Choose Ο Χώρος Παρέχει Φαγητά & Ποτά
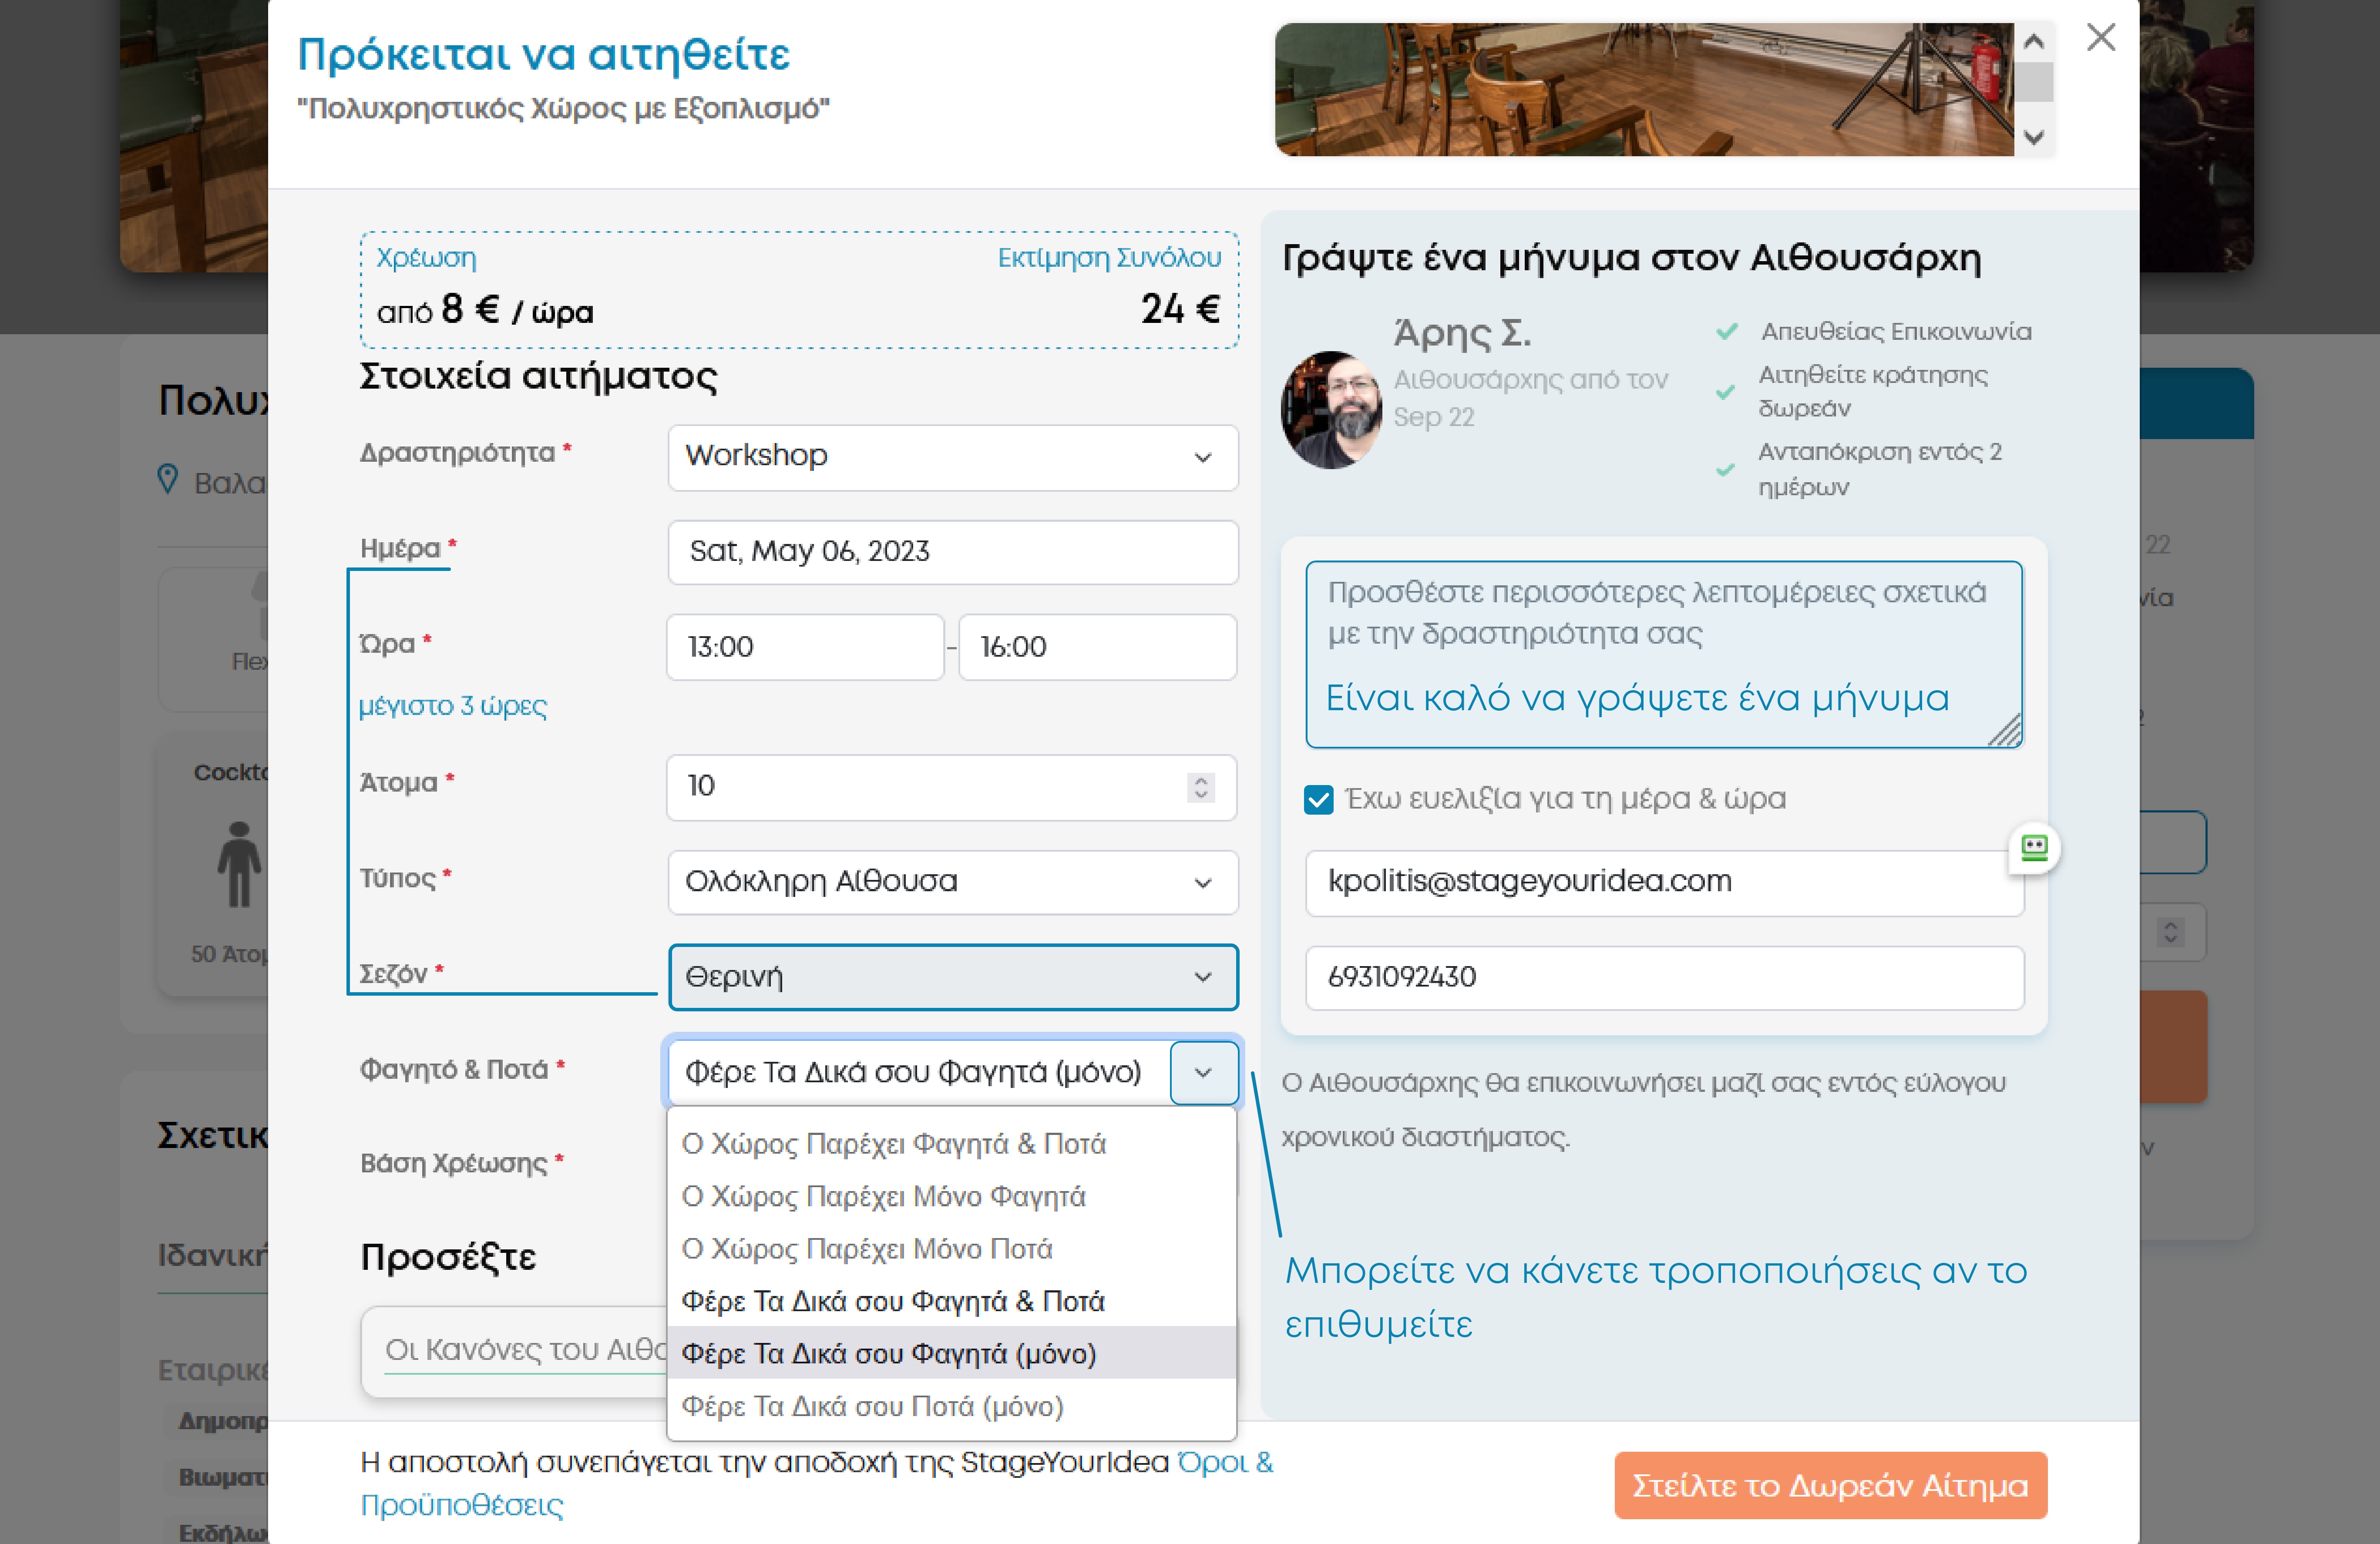This screenshot has width=2380, height=1544. 893,1143
